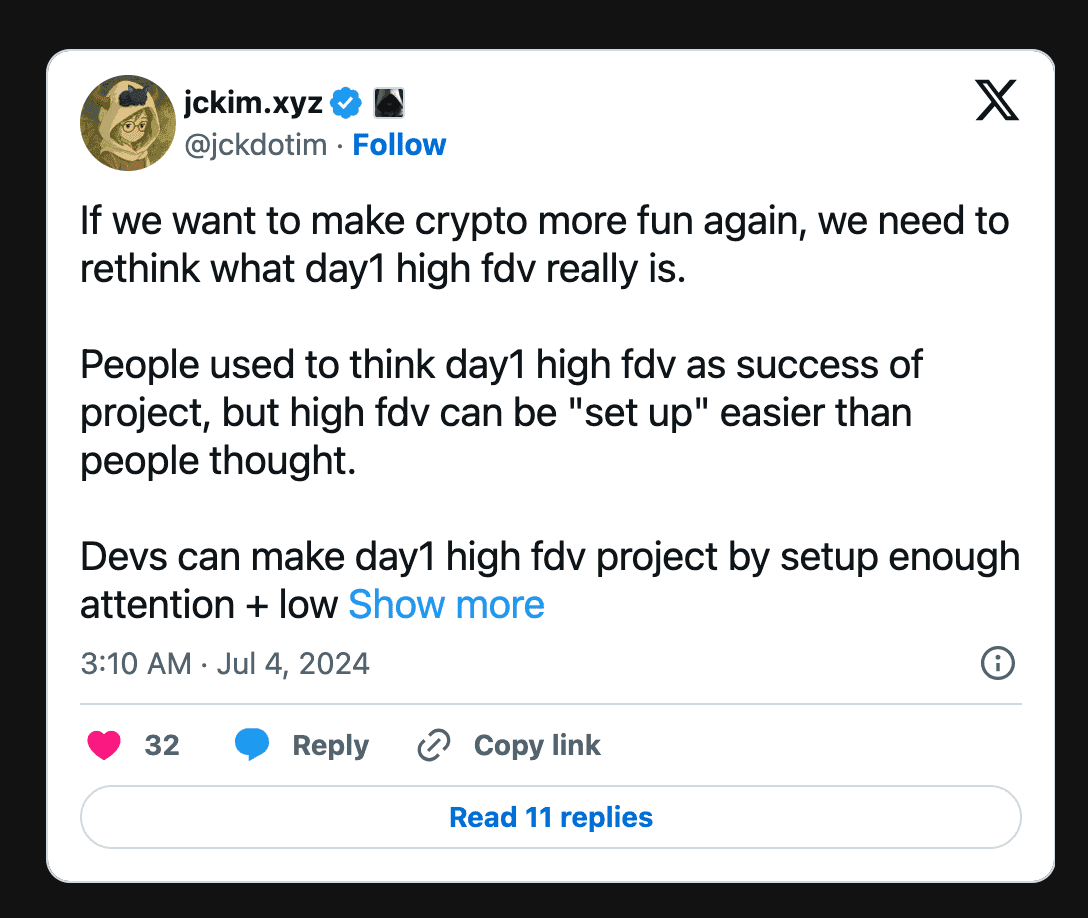
Task: Click the blue reply speech bubble icon
Action: [x=252, y=745]
